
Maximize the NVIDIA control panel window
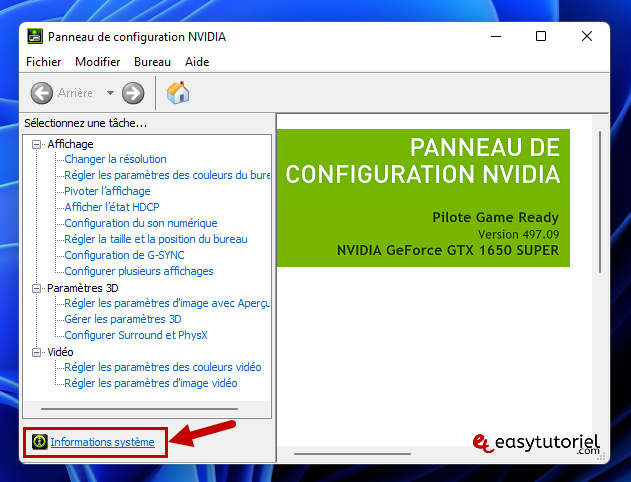click(x=541, y=36)
